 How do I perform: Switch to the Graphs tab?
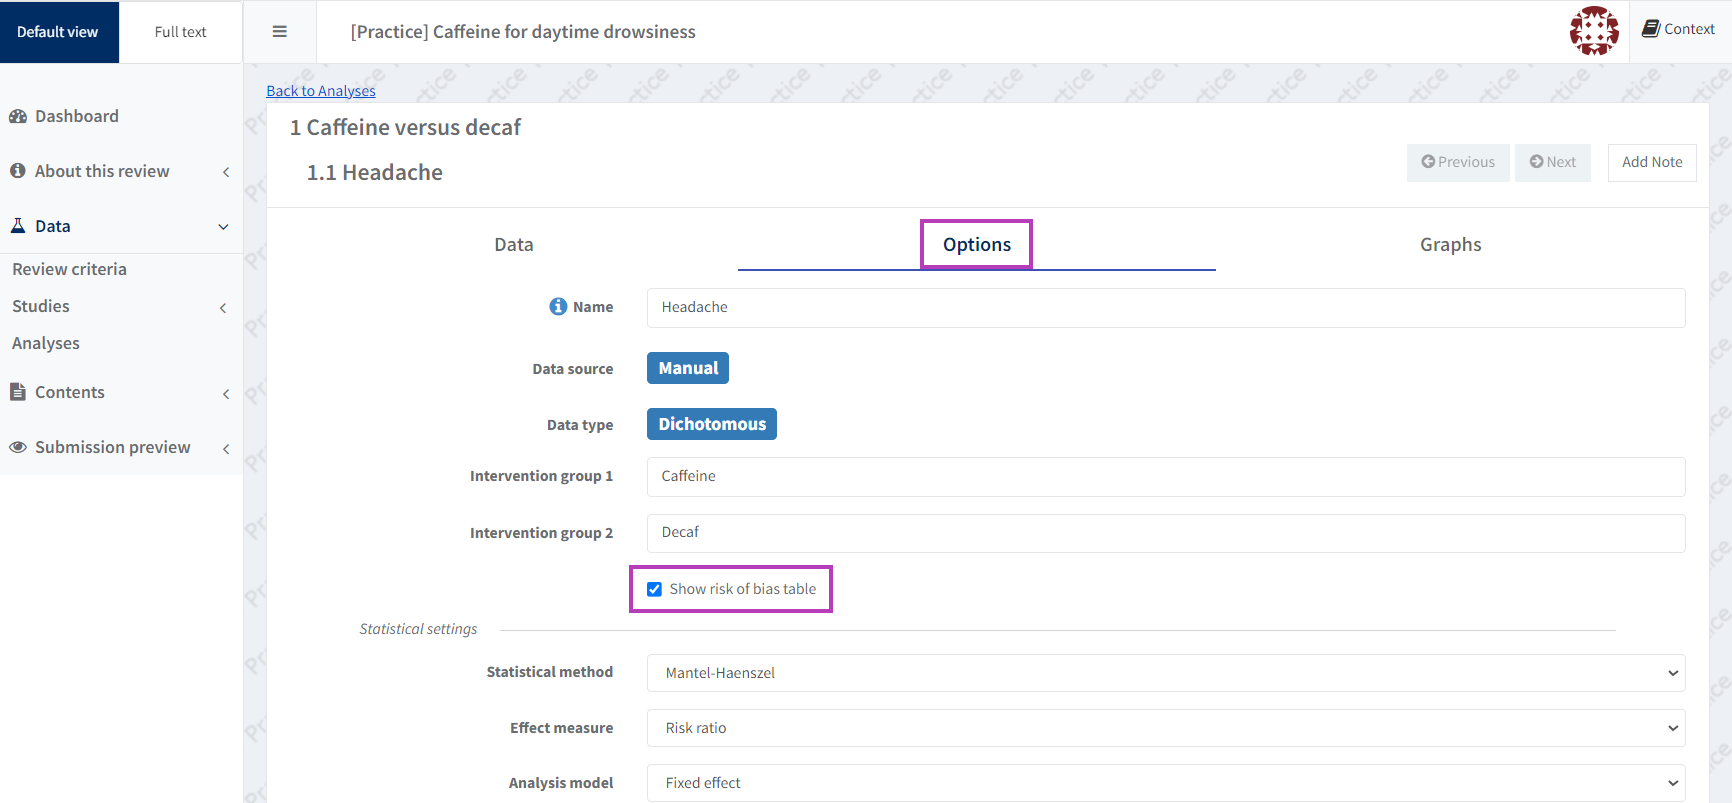(x=1450, y=245)
